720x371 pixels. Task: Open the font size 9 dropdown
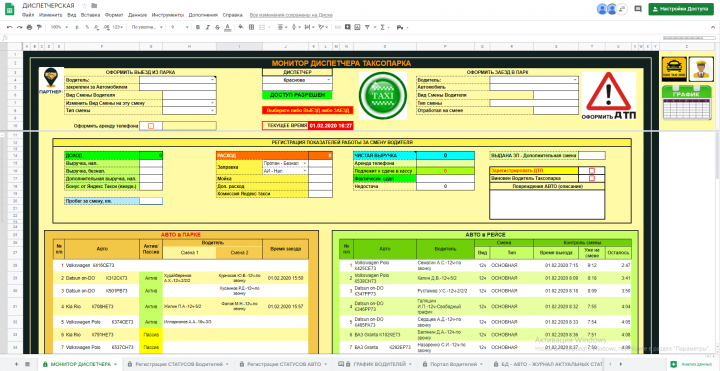179,27
